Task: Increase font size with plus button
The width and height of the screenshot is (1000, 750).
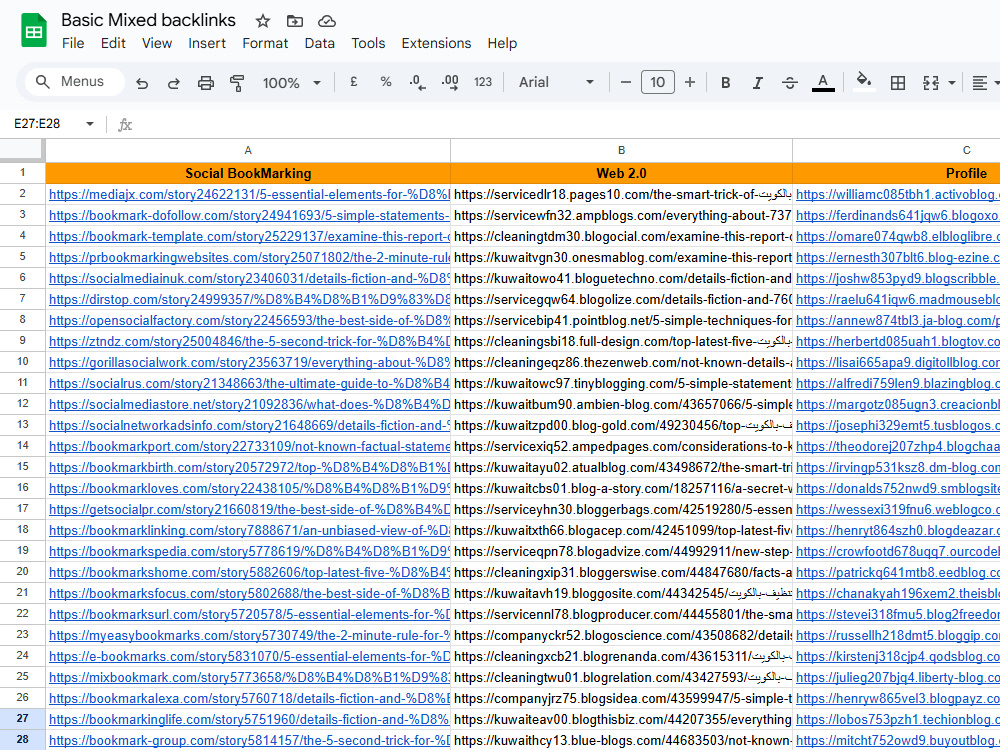Action: (x=689, y=82)
